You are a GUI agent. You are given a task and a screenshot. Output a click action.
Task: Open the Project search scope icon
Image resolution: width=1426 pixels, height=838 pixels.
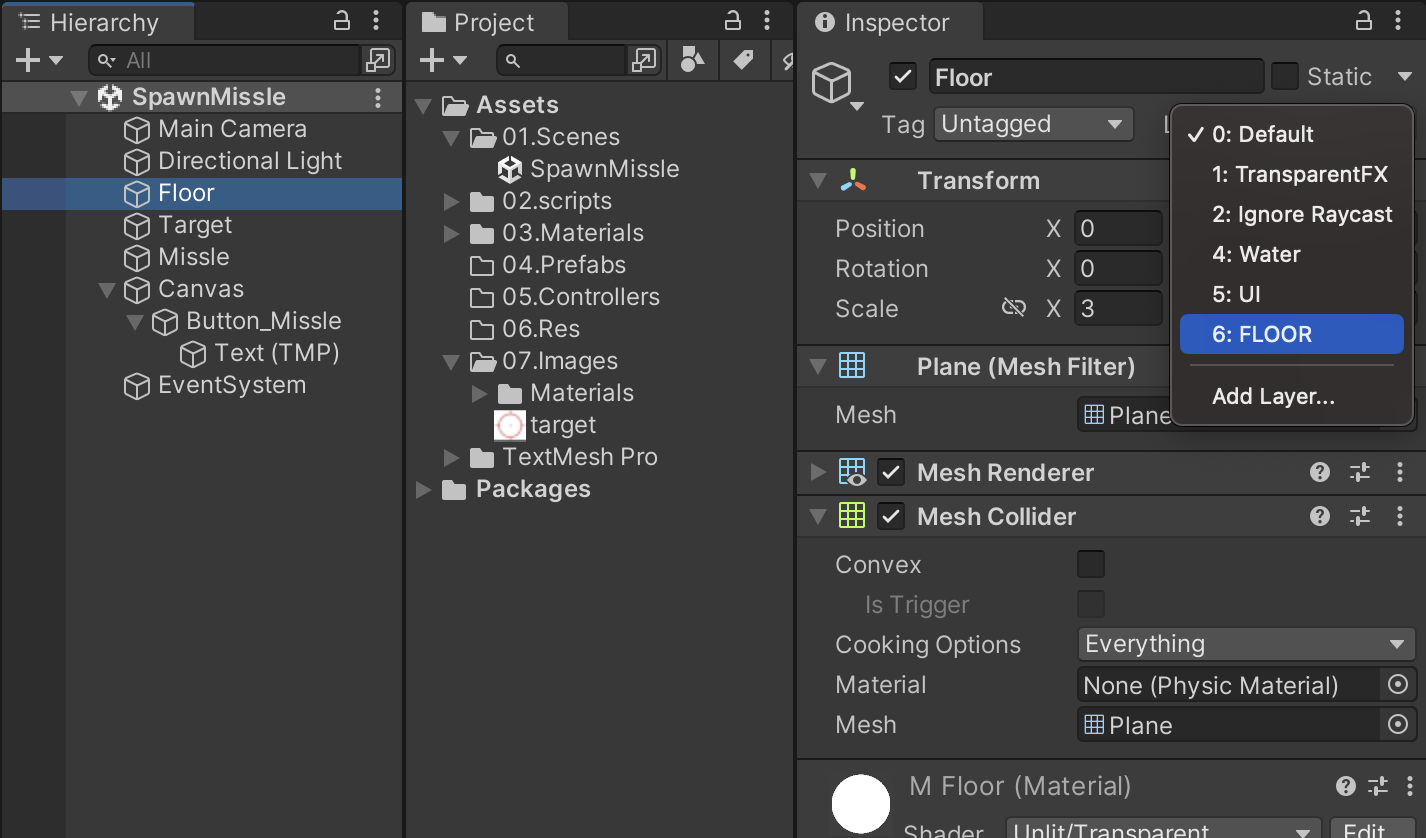coord(644,61)
